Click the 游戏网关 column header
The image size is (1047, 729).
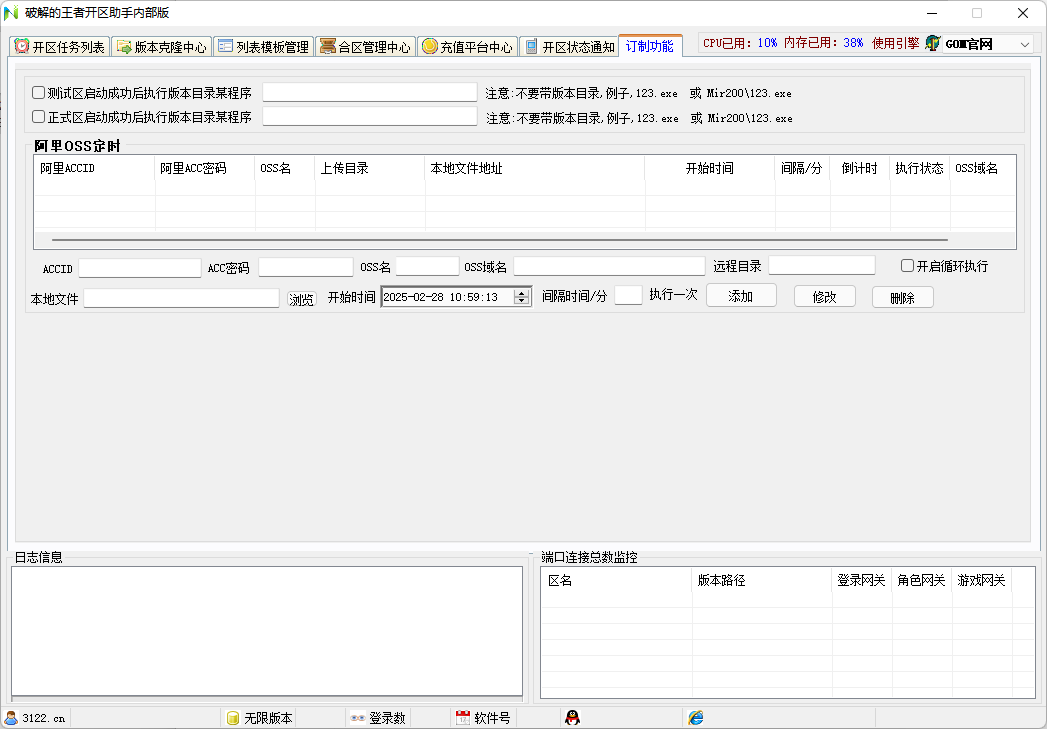[x=982, y=580]
